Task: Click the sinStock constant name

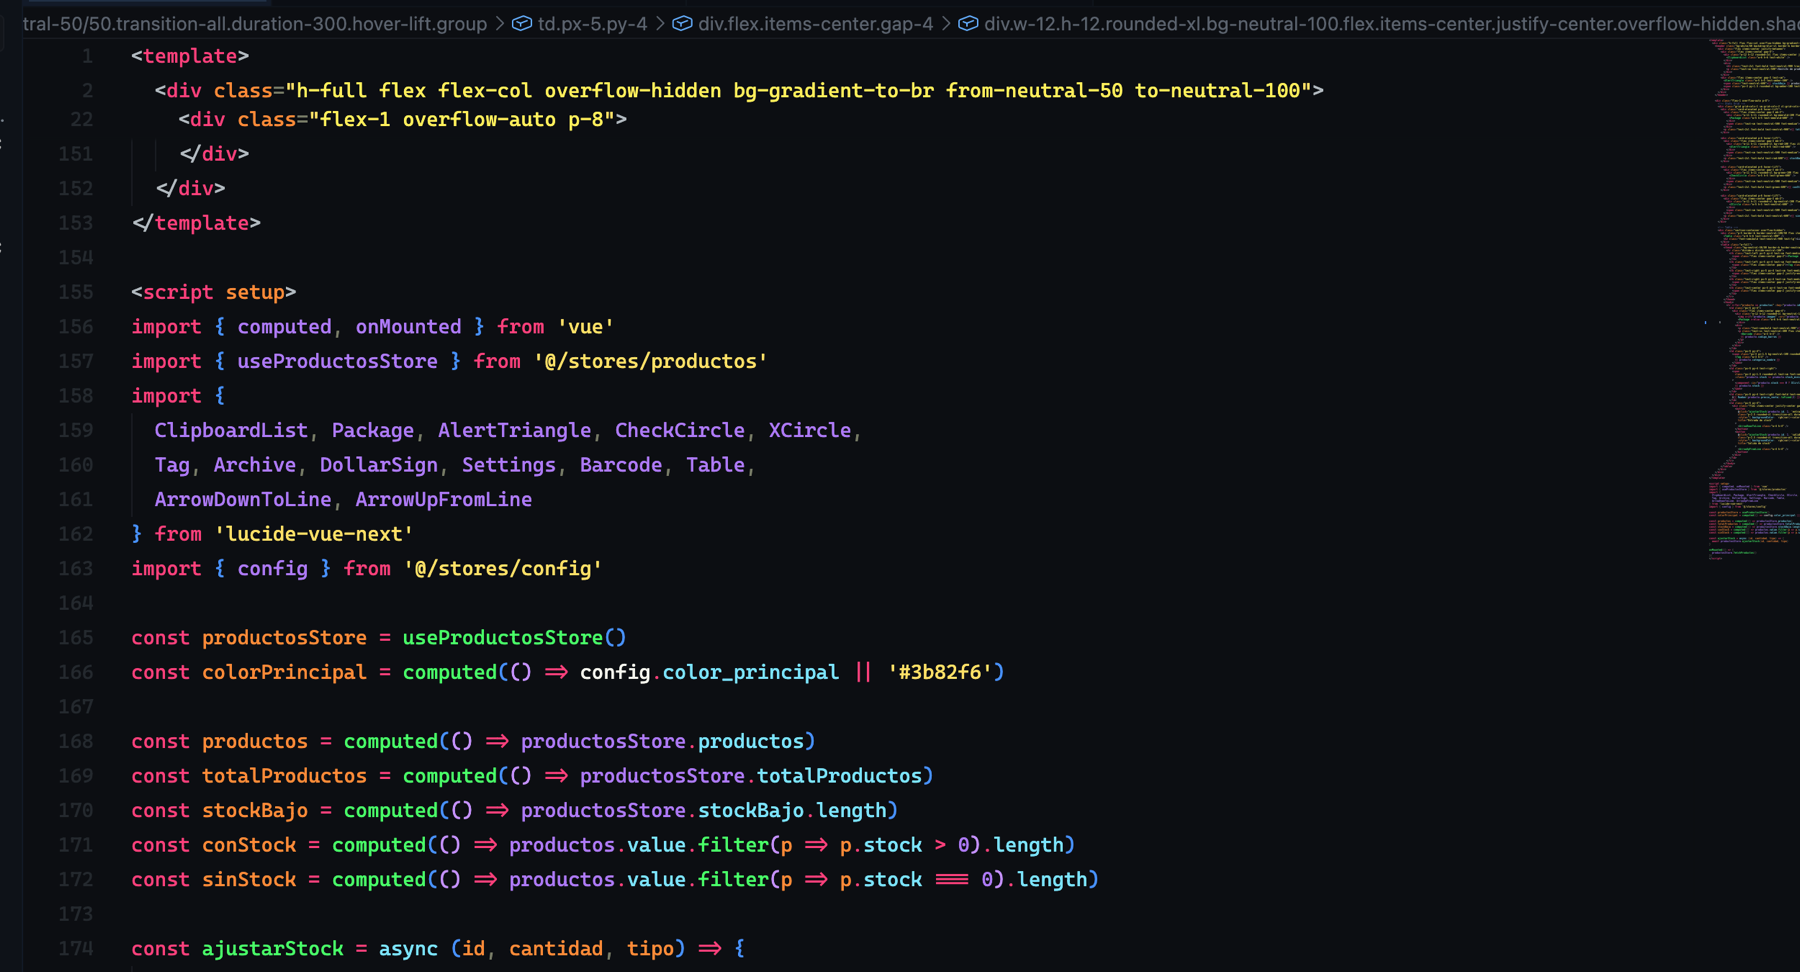Action: pyautogui.click(x=249, y=879)
